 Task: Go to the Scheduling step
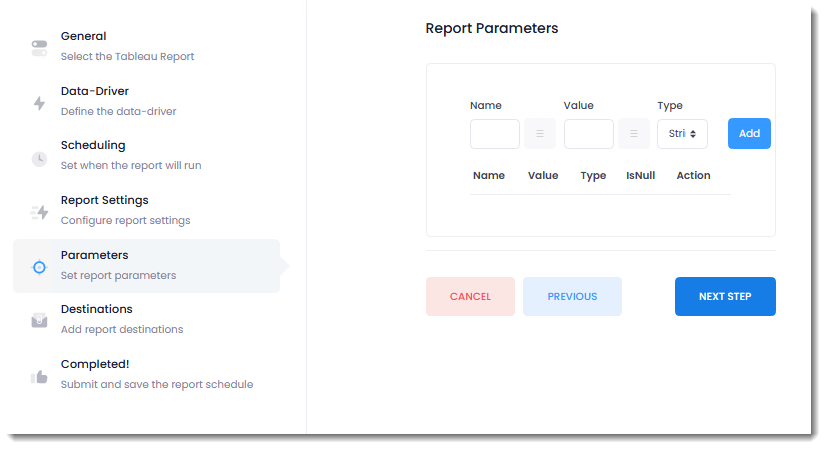tap(93, 146)
